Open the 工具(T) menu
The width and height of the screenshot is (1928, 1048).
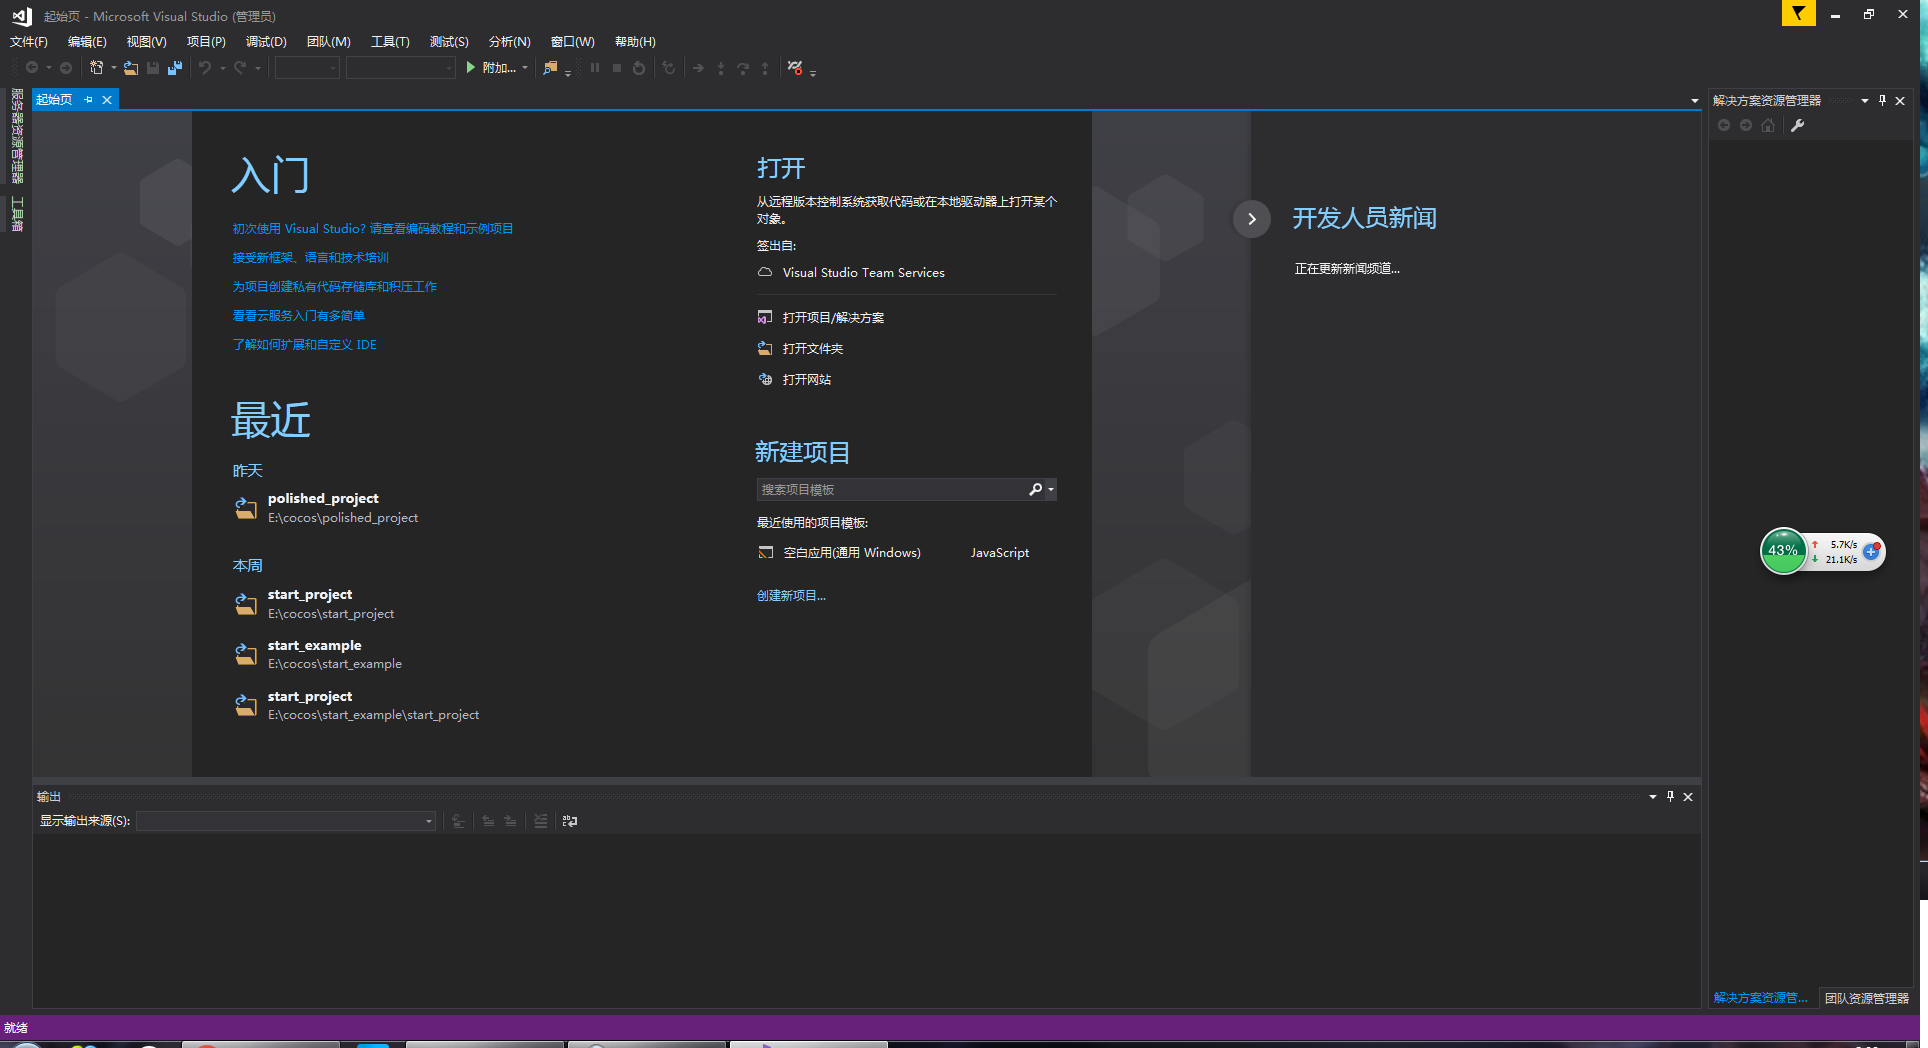point(390,42)
